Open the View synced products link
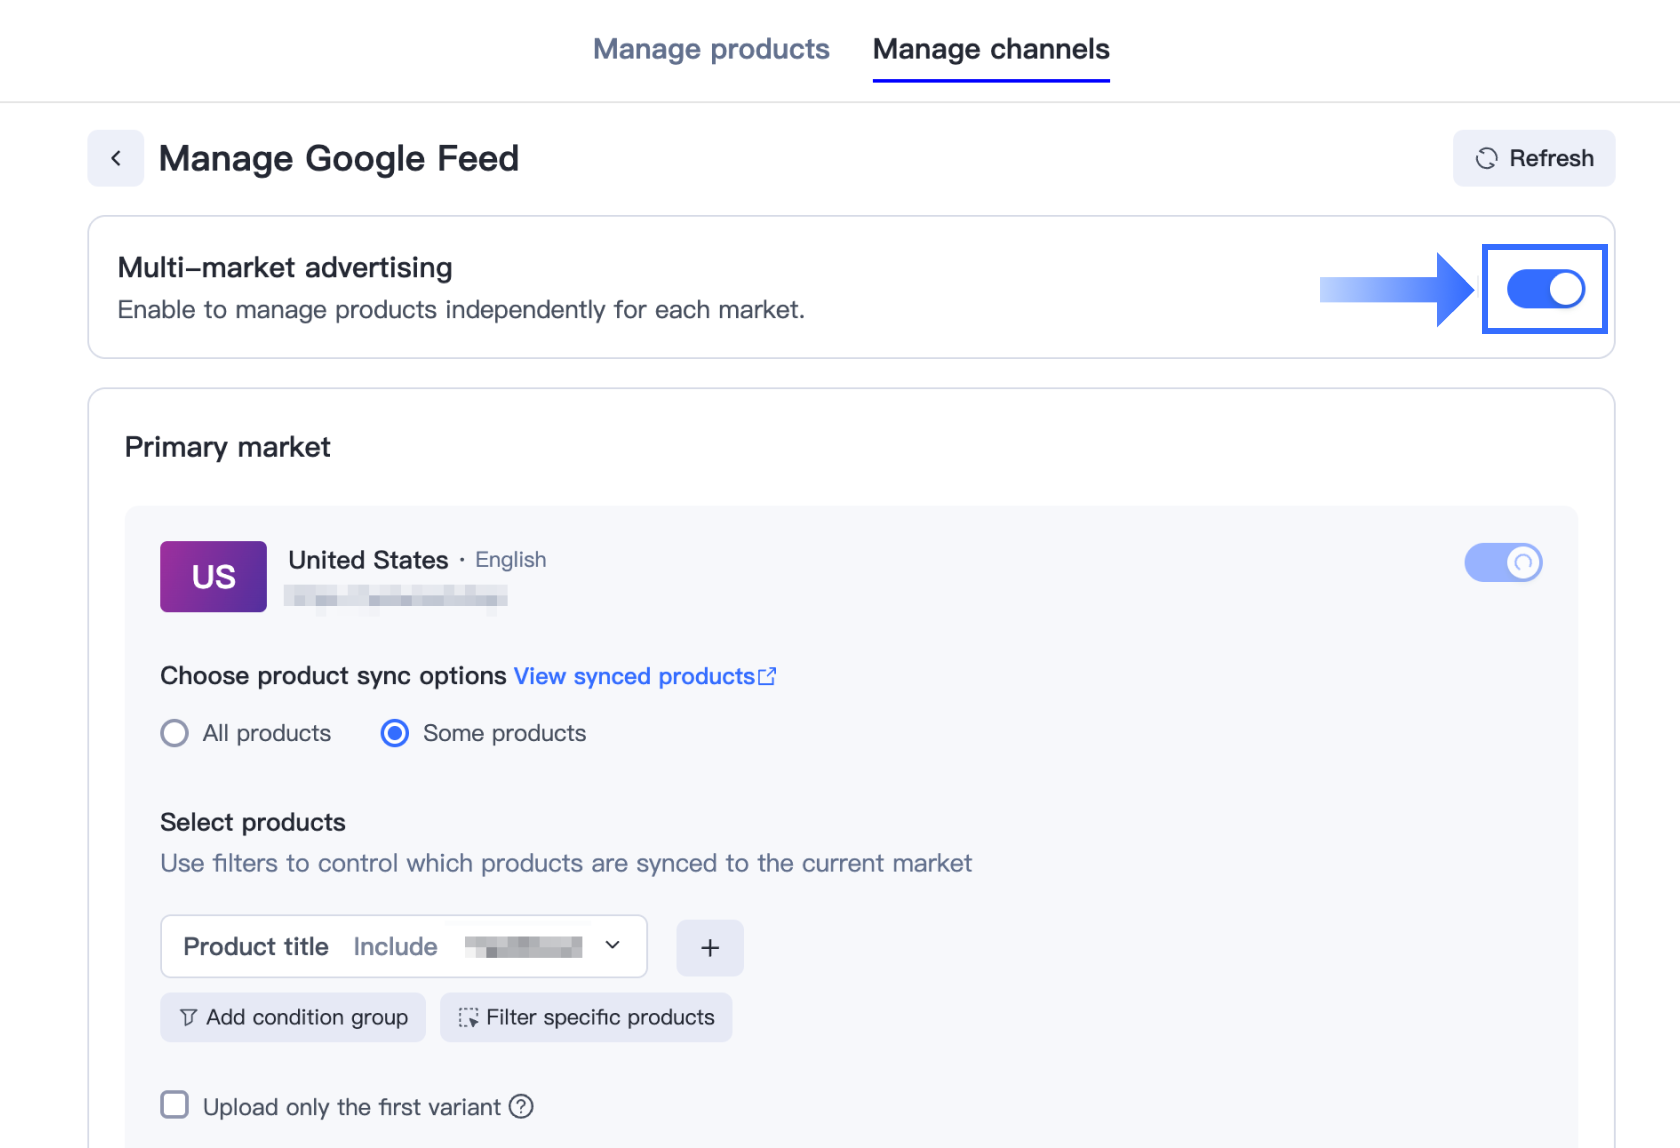This screenshot has height=1148, width=1680. click(x=634, y=676)
